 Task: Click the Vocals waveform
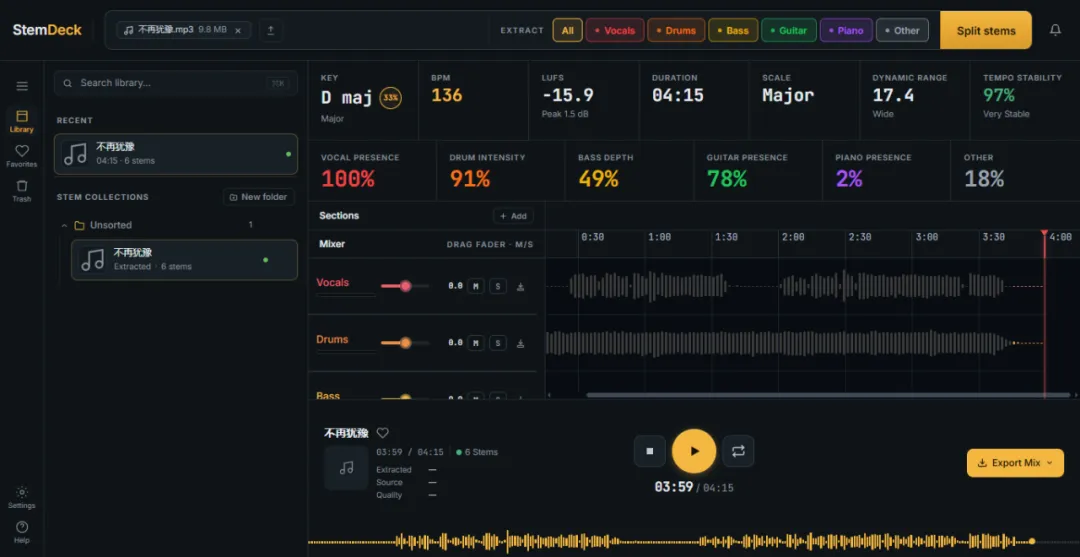[x=794, y=286]
